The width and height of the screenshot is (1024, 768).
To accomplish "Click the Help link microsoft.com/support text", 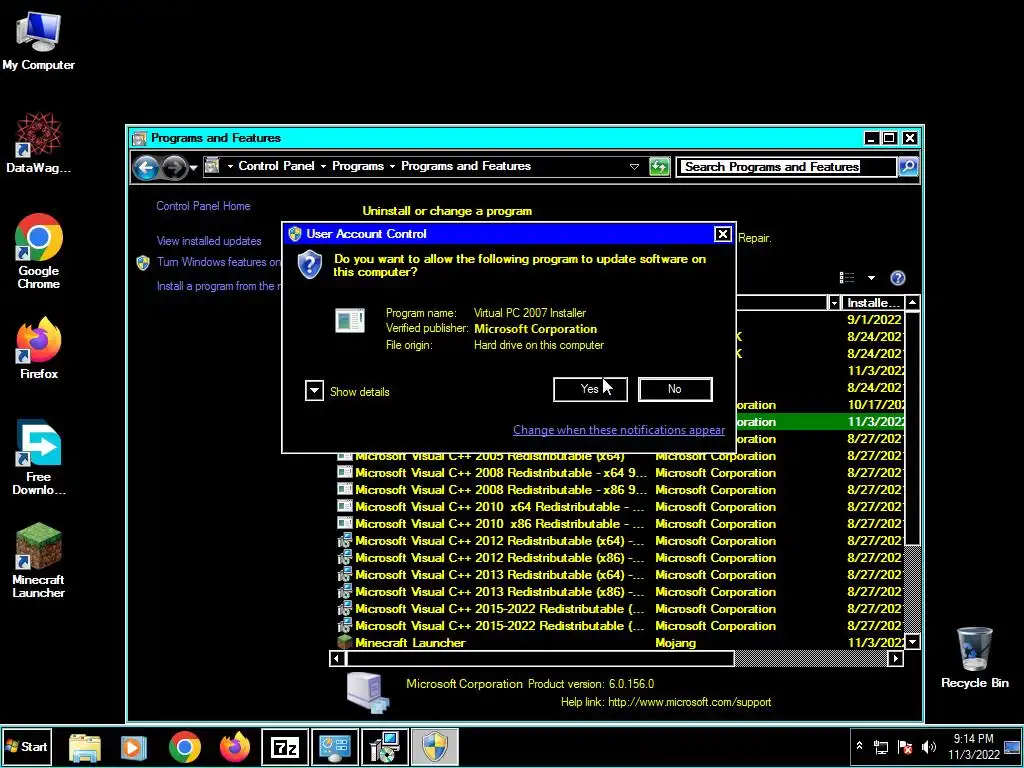I will point(690,702).
